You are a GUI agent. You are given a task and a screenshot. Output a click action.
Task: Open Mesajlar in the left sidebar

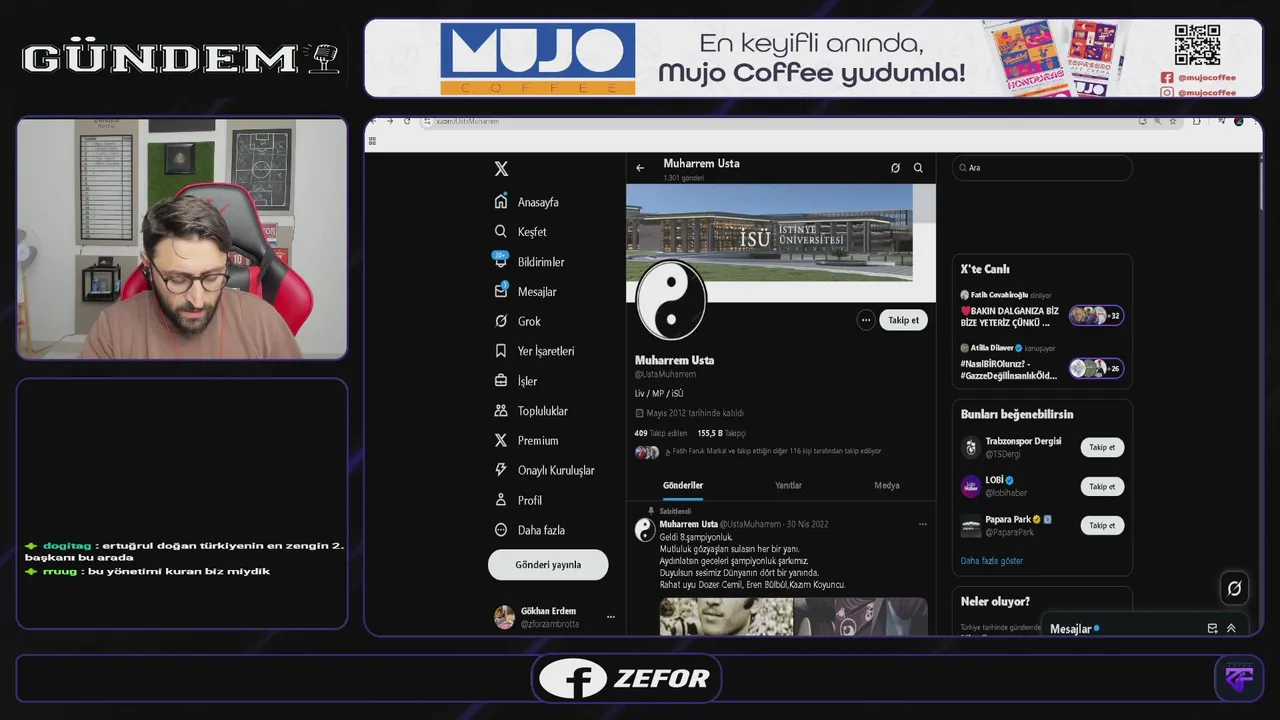[x=526, y=292]
